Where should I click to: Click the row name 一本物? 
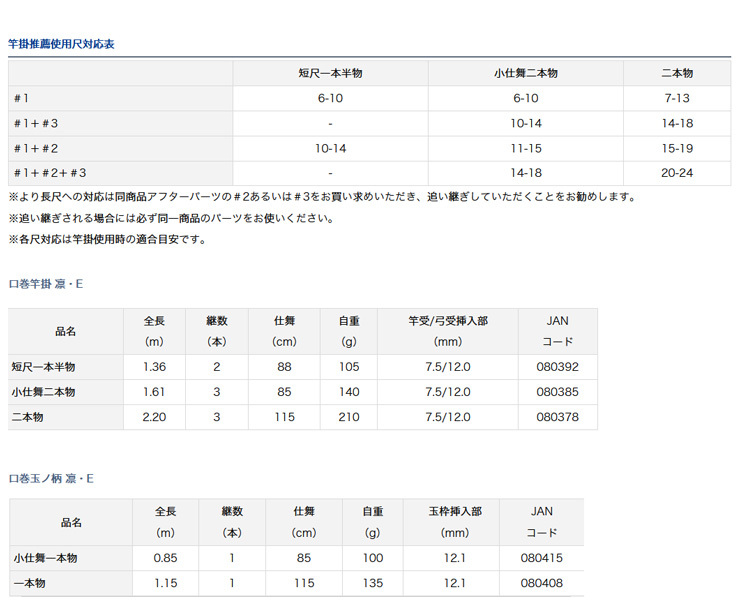pos(29,583)
